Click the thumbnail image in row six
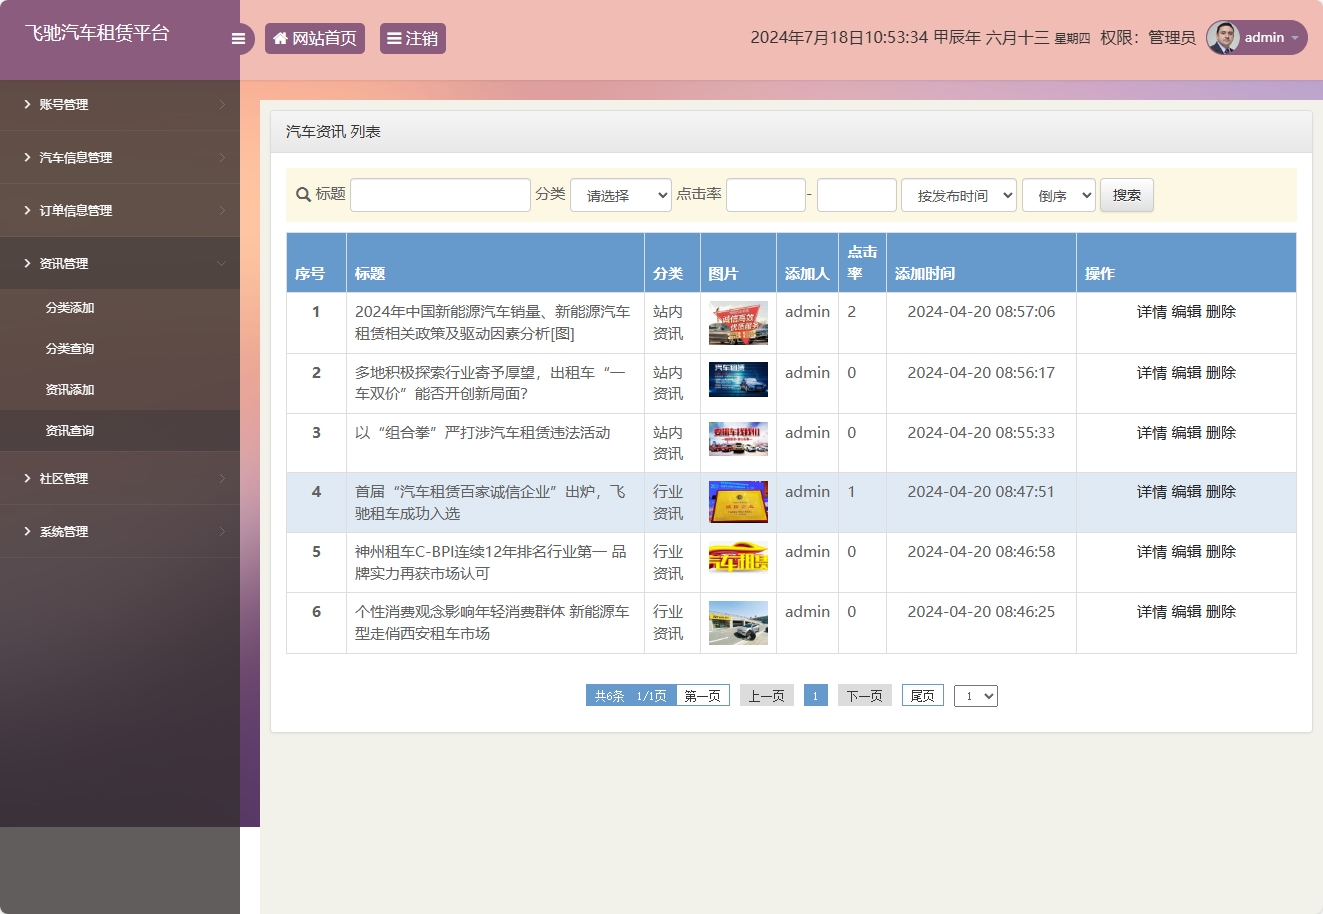The image size is (1323, 914). point(737,622)
